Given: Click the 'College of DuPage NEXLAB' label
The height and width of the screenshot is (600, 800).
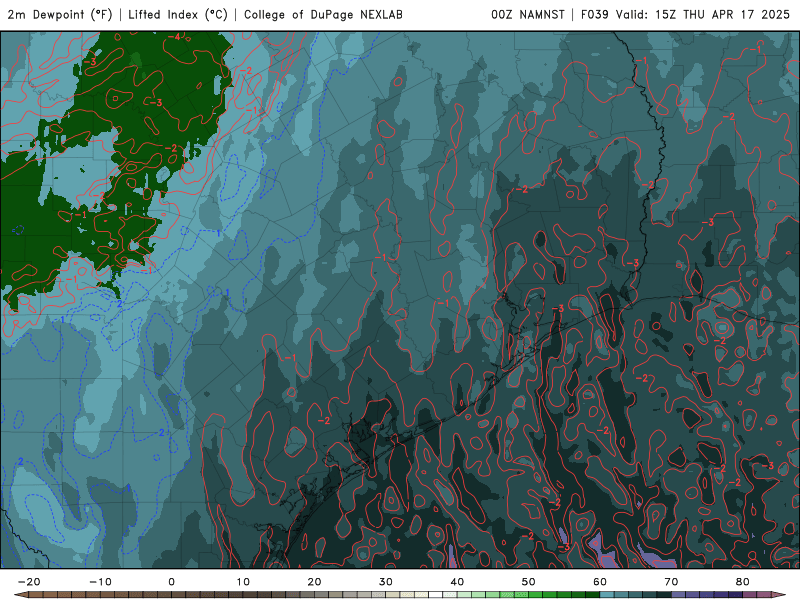Looking at the screenshot, I should pos(323,15).
